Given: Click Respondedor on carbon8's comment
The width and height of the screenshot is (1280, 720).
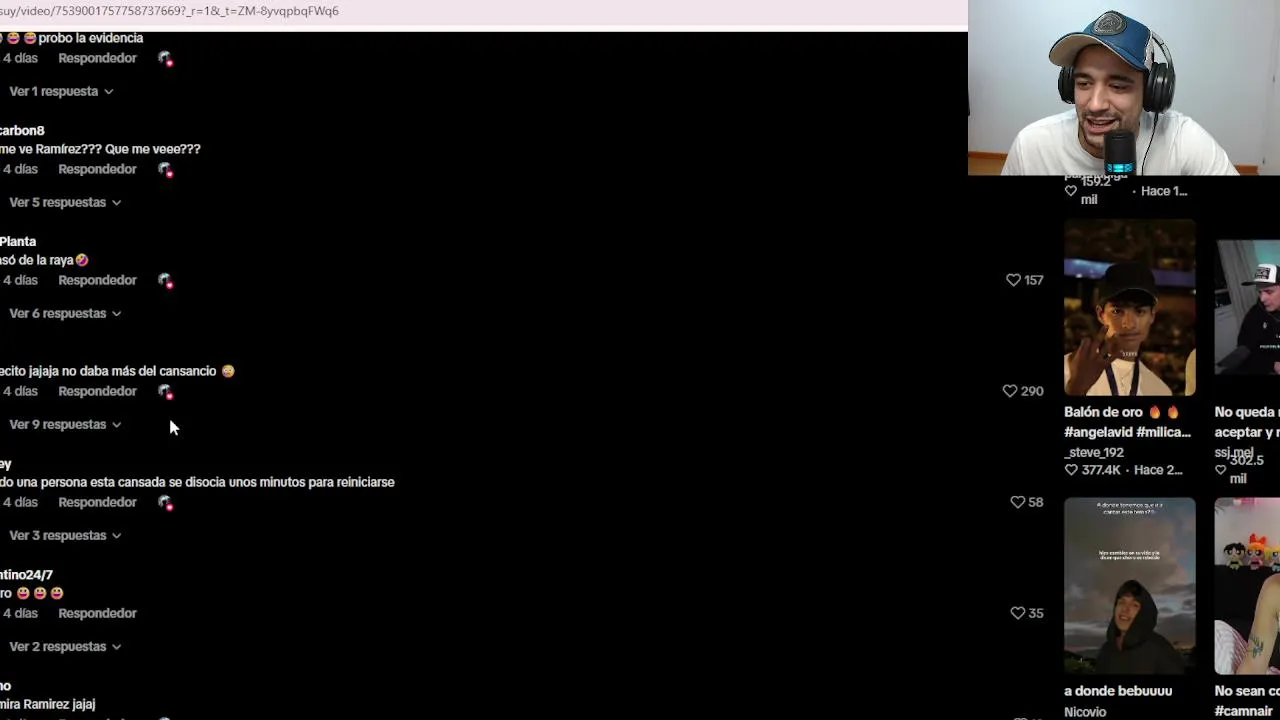Looking at the screenshot, I should 97,169.
